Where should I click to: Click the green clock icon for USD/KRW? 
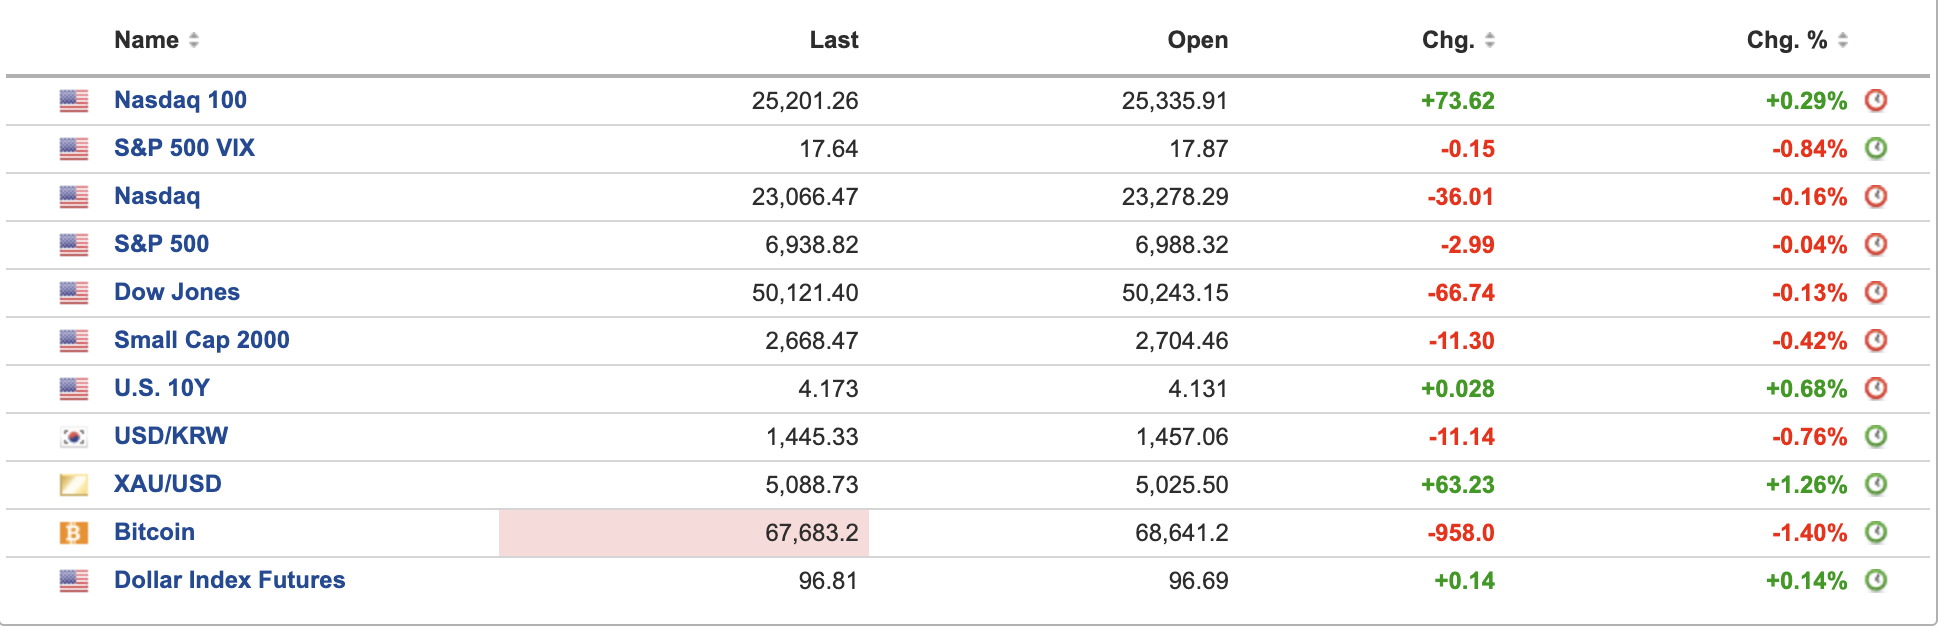[x=1876, y=437]
